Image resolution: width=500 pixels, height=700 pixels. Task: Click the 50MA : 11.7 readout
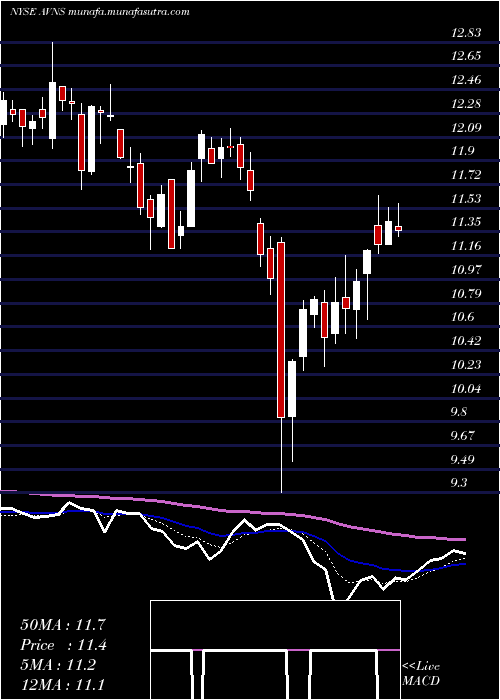tap(63, 625)
